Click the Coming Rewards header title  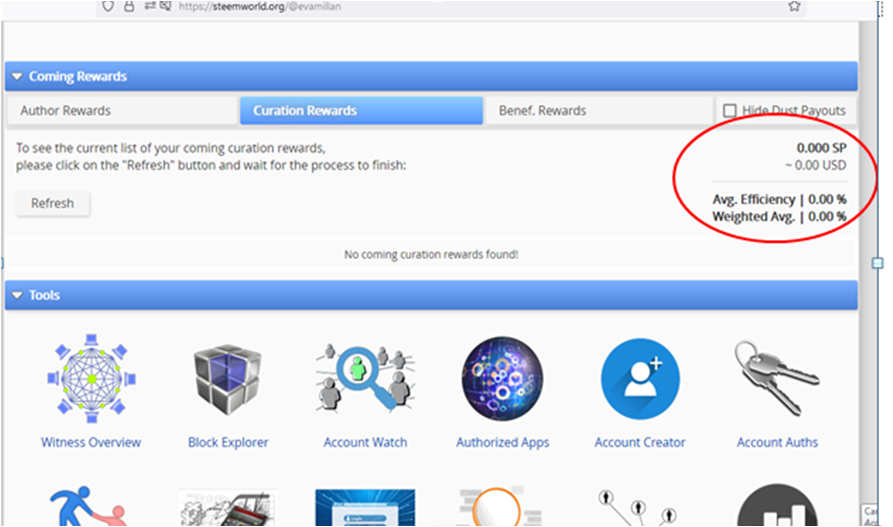[78, 76]
